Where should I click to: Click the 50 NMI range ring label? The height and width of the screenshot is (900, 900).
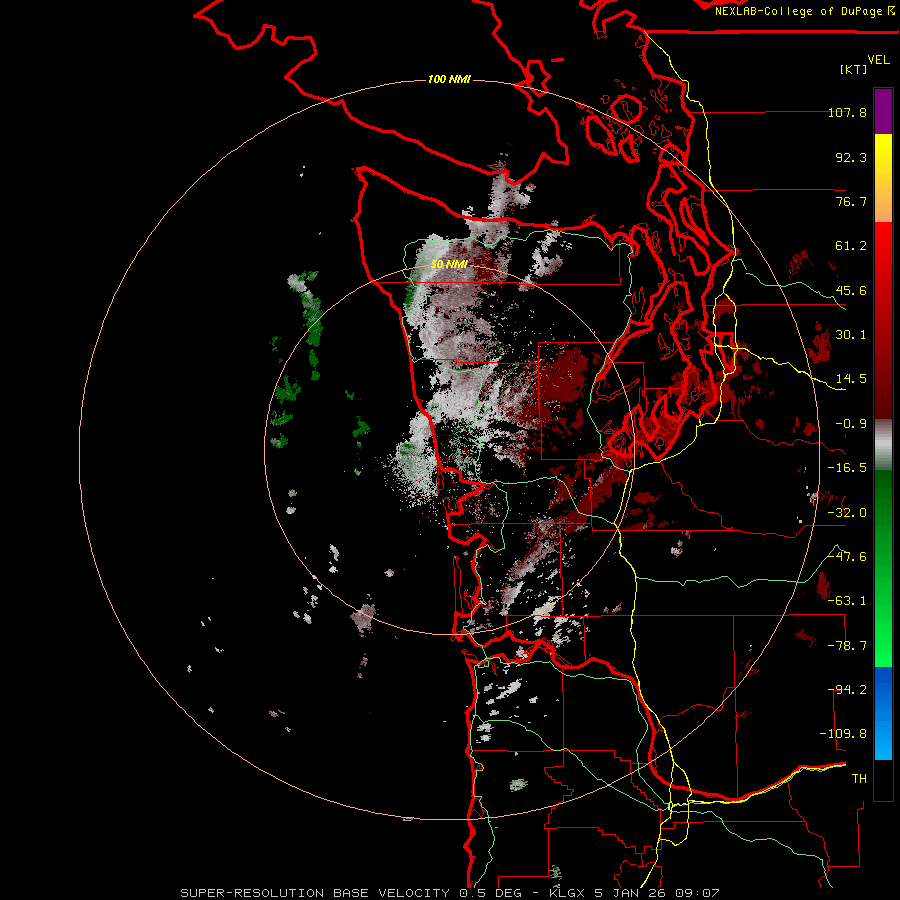[449, 264]
